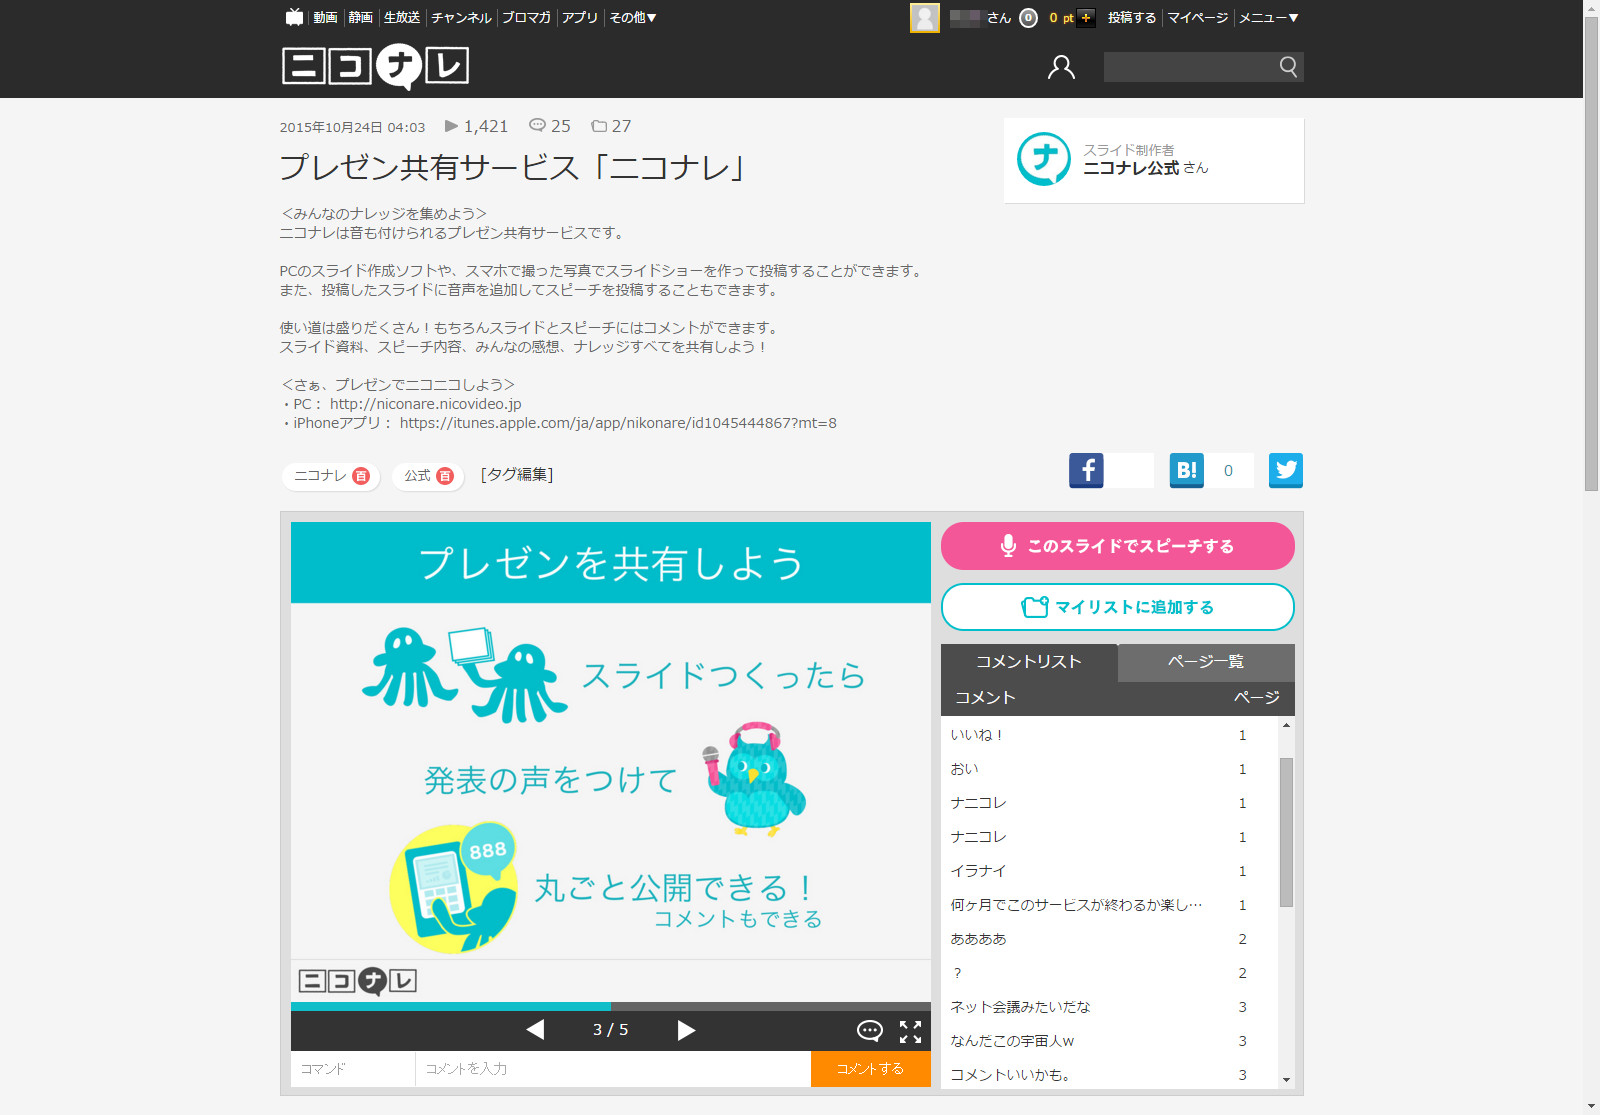The image size is (1600, 1115).
Task: Open the point balance plus control
Action: click(x=1086, y=17)
